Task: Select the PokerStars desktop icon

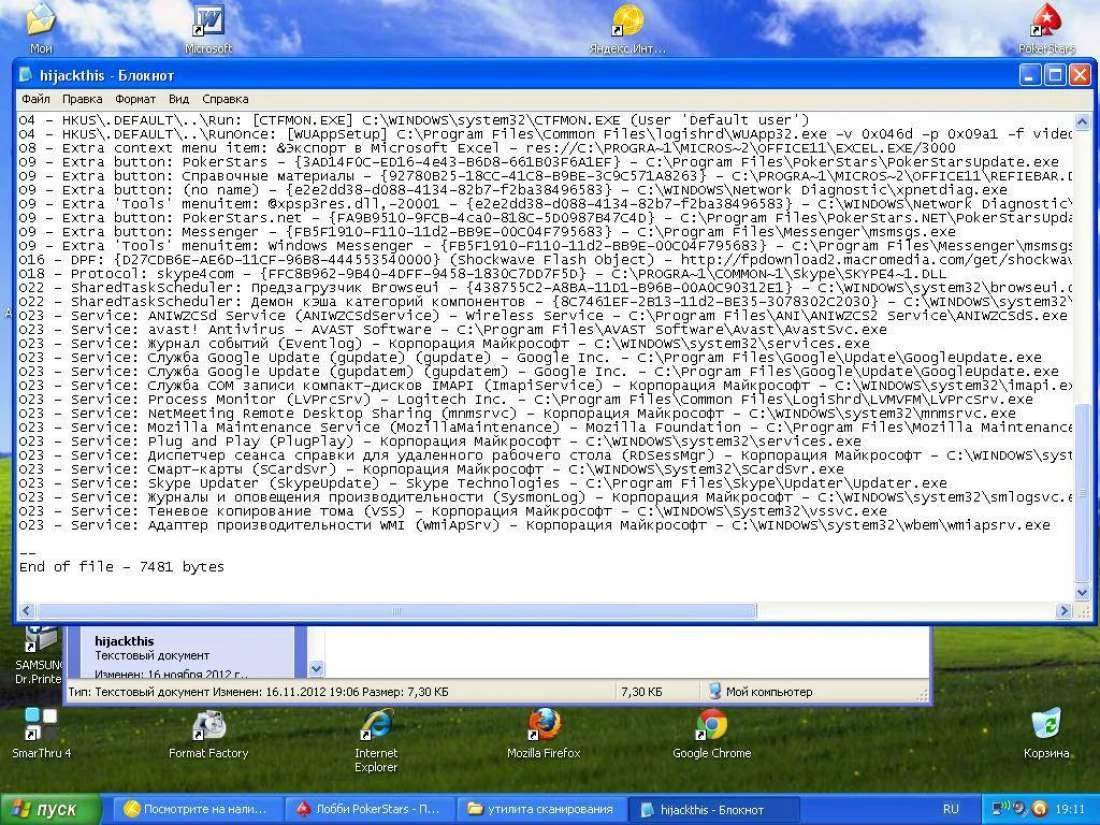Action: (1046, 30)
